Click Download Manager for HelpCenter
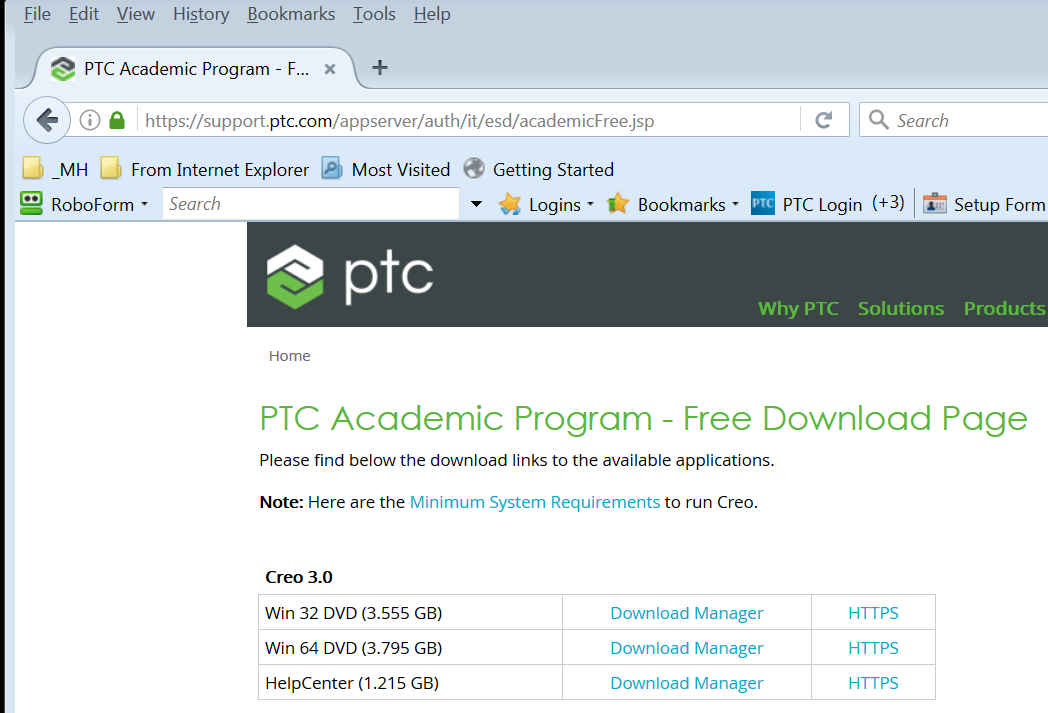This screenshot has height=713, width=1048. click(686, 683)
